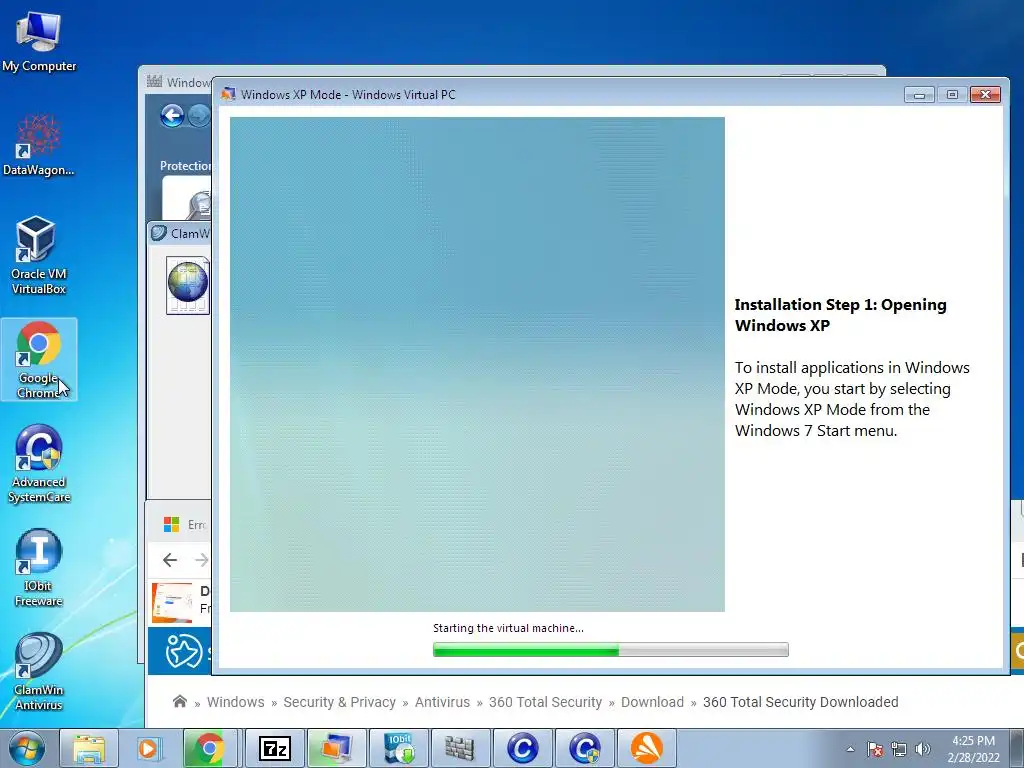Open the Windows Start menu orb
The image size is (1024, 768).
click(27, 748)
